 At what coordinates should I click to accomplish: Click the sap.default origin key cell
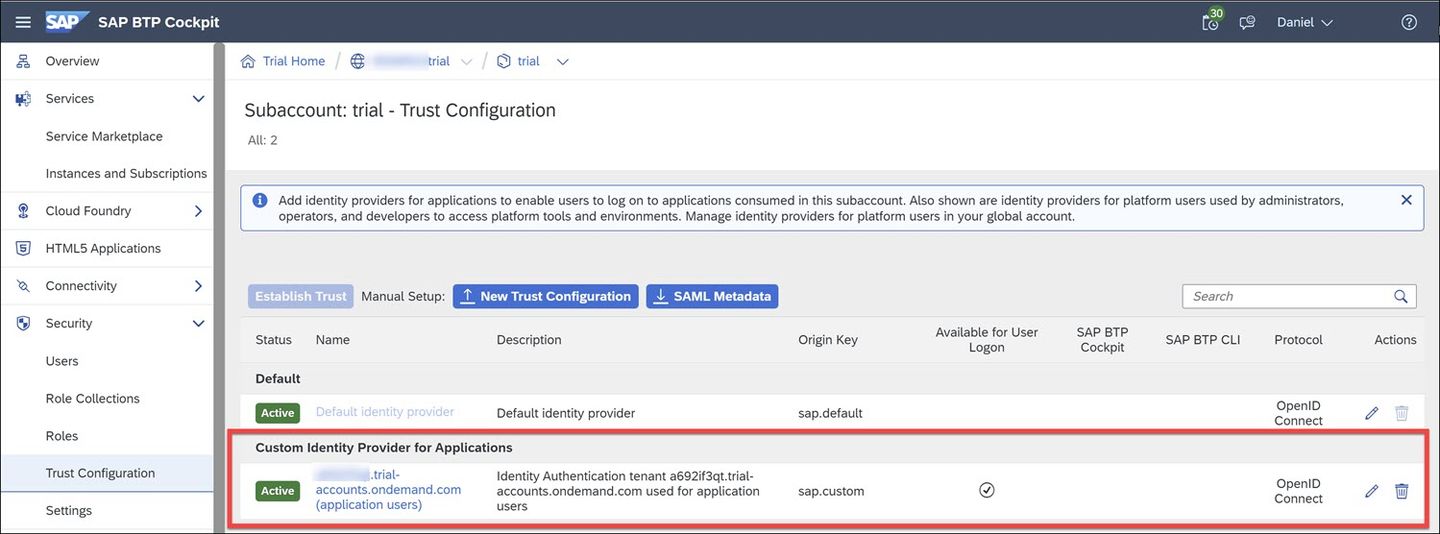tap(830, 413)
